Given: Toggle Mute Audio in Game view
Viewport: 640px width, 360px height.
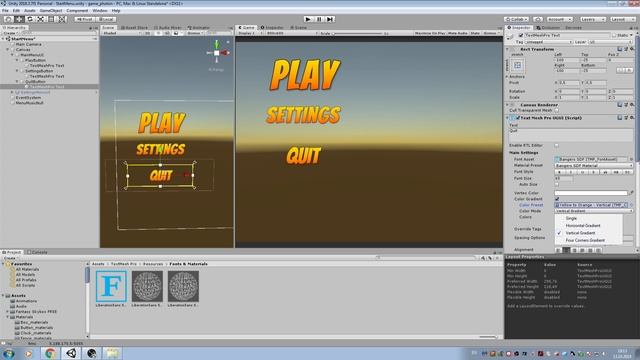Looking at the screenshot, I should 458,33.
